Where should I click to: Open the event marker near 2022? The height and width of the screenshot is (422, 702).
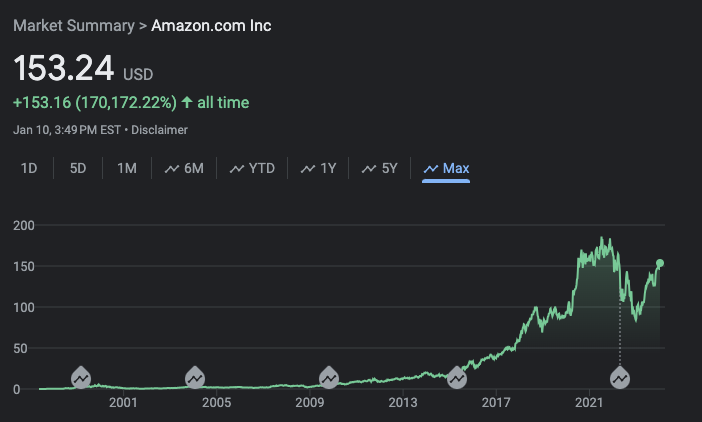620,377
